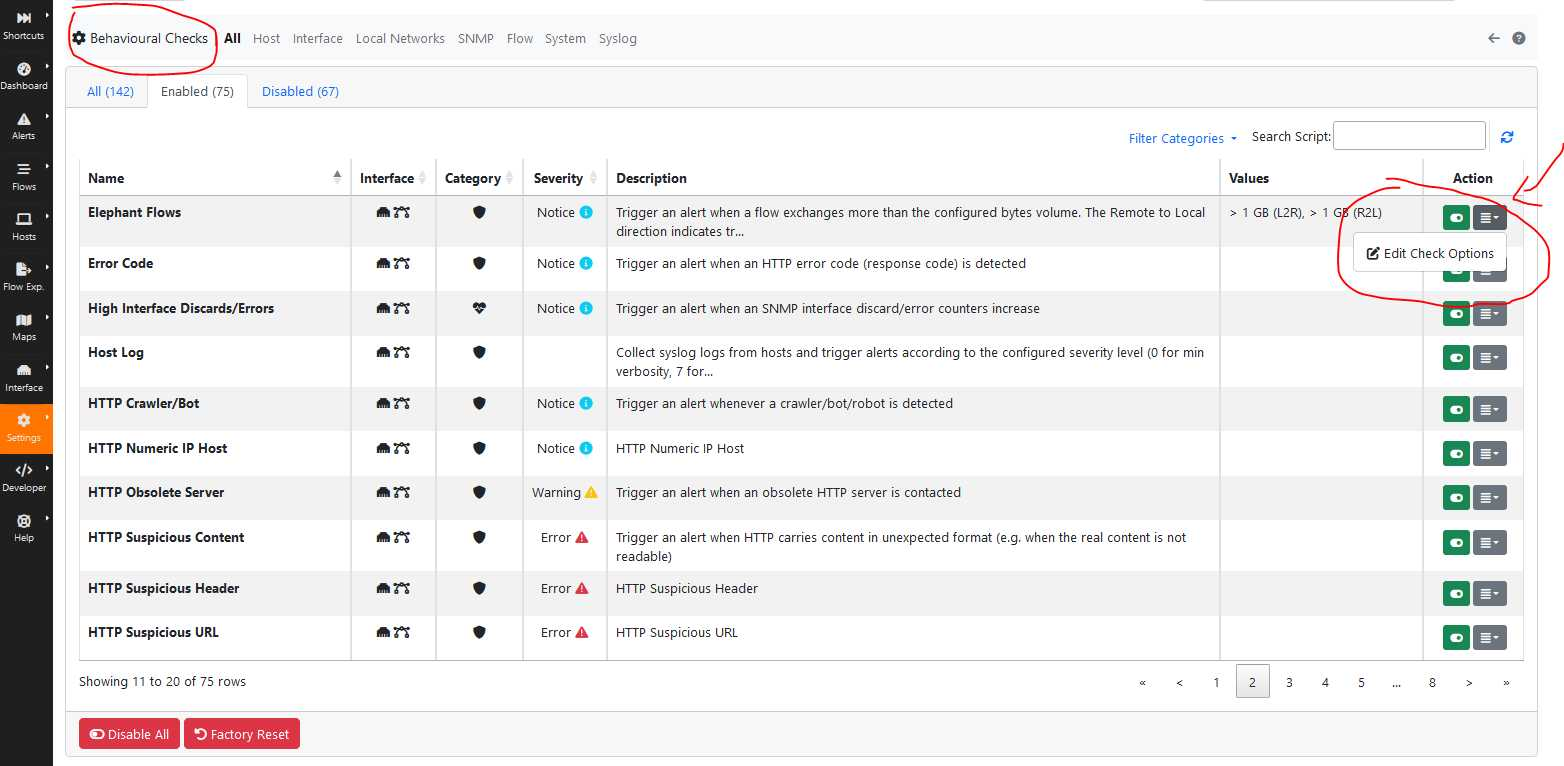The width and height of the screenshot is (1564, 766).
Task: Disable the HTTP Crawler/Bot check
Action: tap(1456, 409)
